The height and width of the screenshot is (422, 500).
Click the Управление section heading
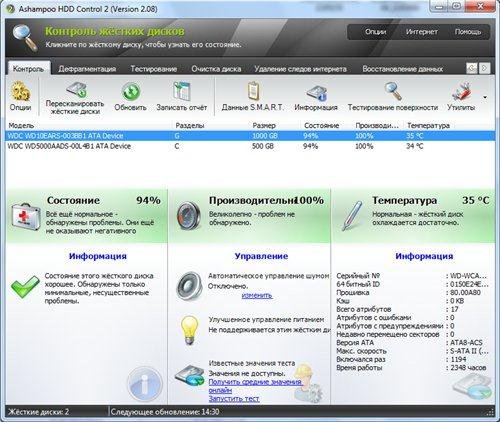point(261,256)
